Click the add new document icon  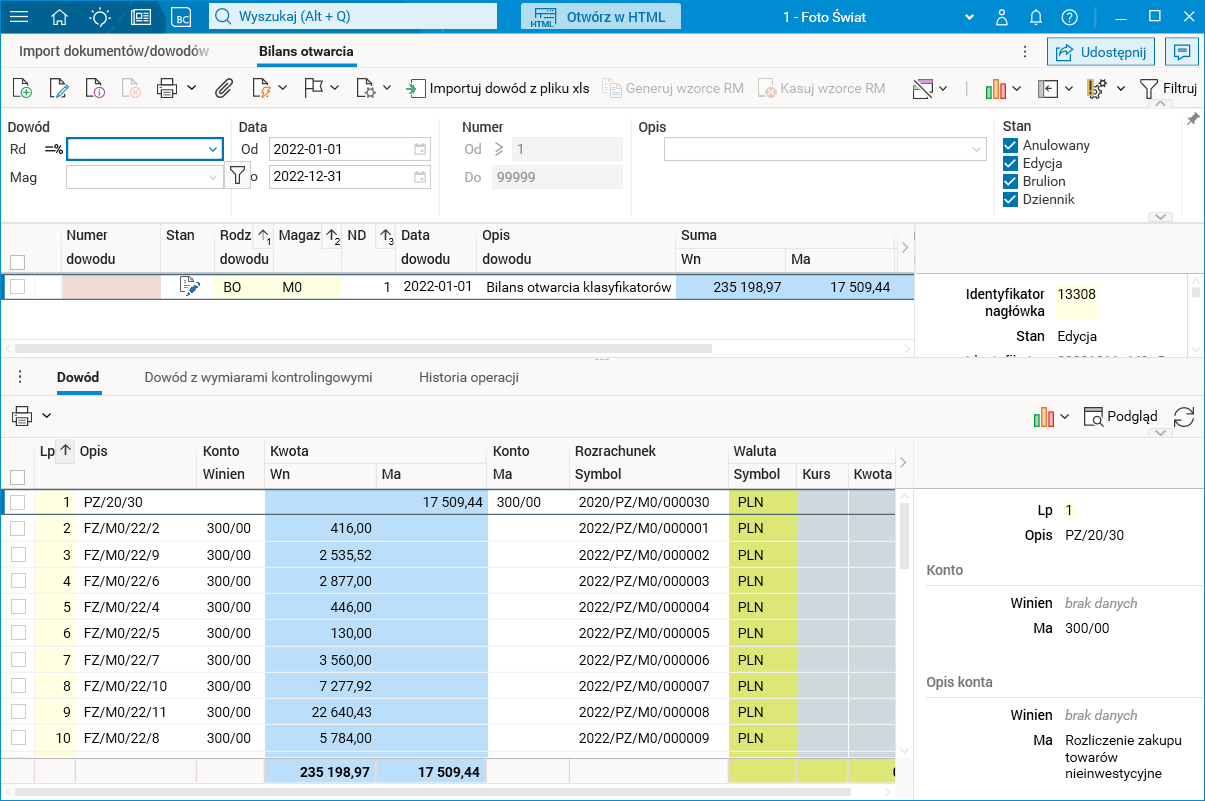[x=22, y=89]
